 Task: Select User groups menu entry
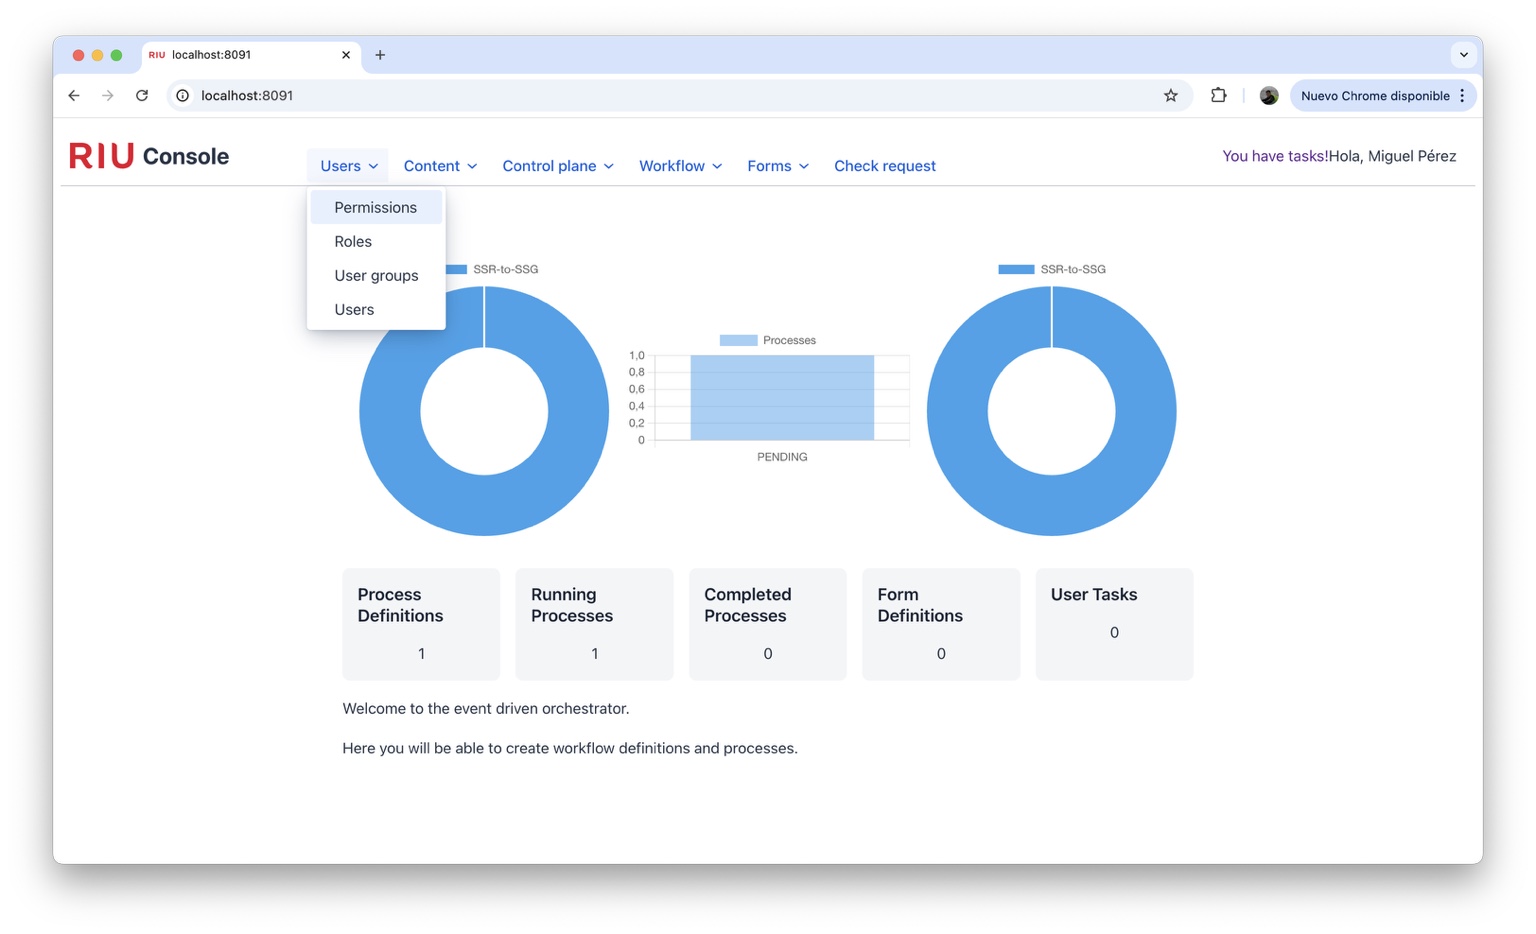pos(376,275)
